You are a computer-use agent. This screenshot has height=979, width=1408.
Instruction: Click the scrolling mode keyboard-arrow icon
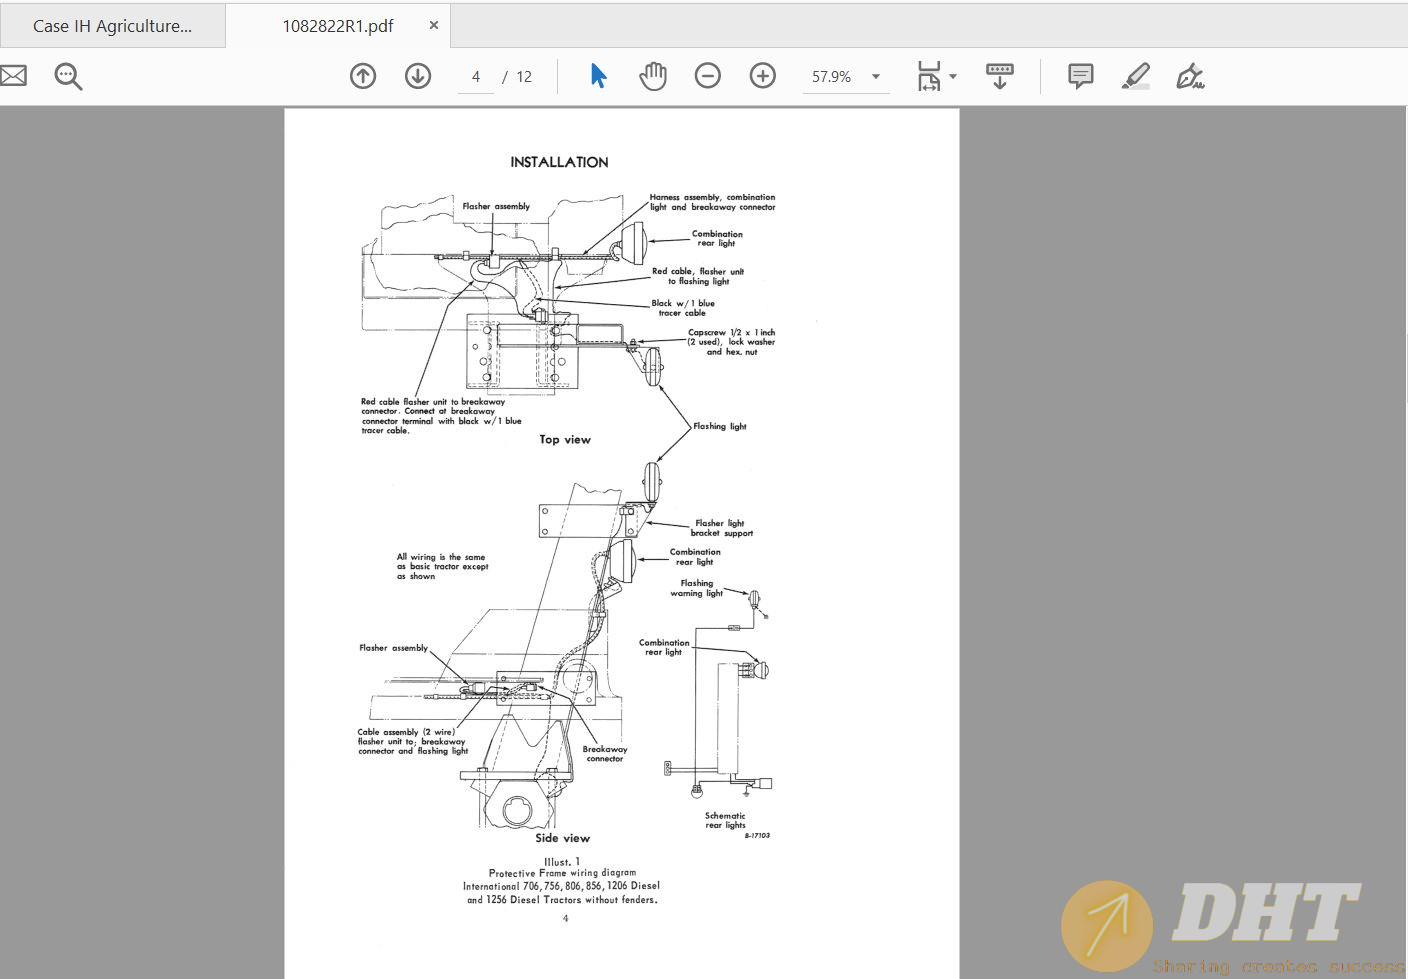point(1000,76)
